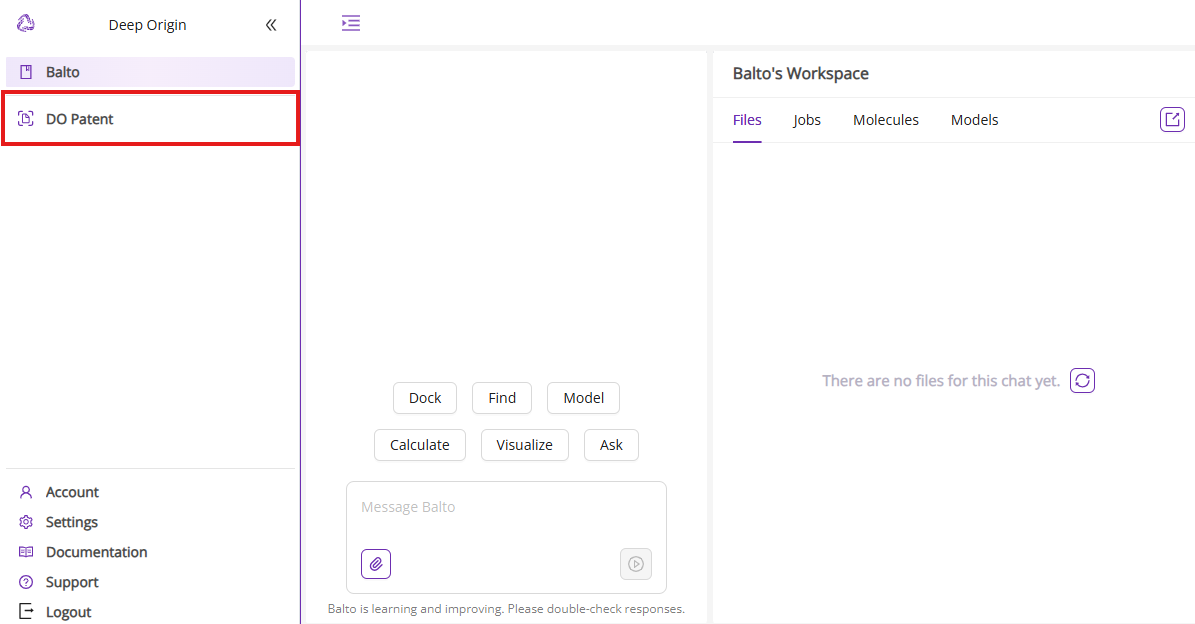Click the Deep Origin logo icon
The width and height of the screenshot is (1195, 624).
26,24
